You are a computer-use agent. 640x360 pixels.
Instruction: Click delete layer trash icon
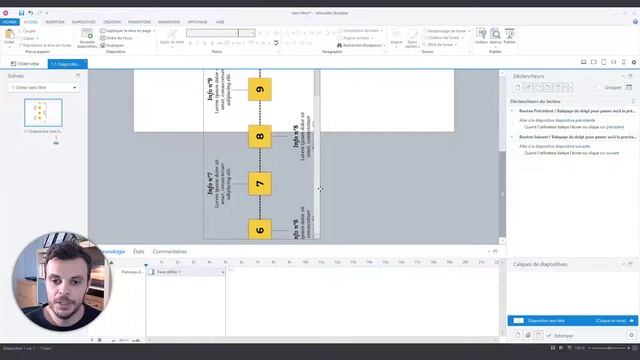(x=538, y=335)
